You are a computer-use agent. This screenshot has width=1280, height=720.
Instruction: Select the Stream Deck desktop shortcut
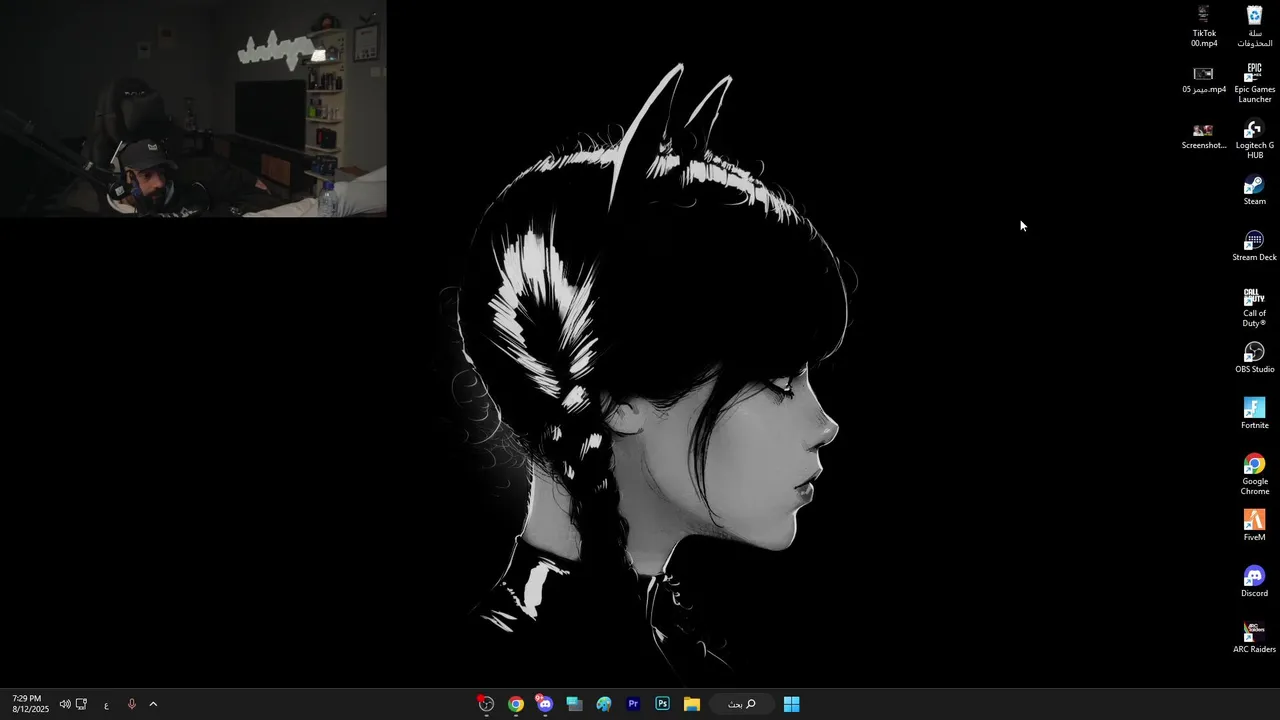(1254, 246)
